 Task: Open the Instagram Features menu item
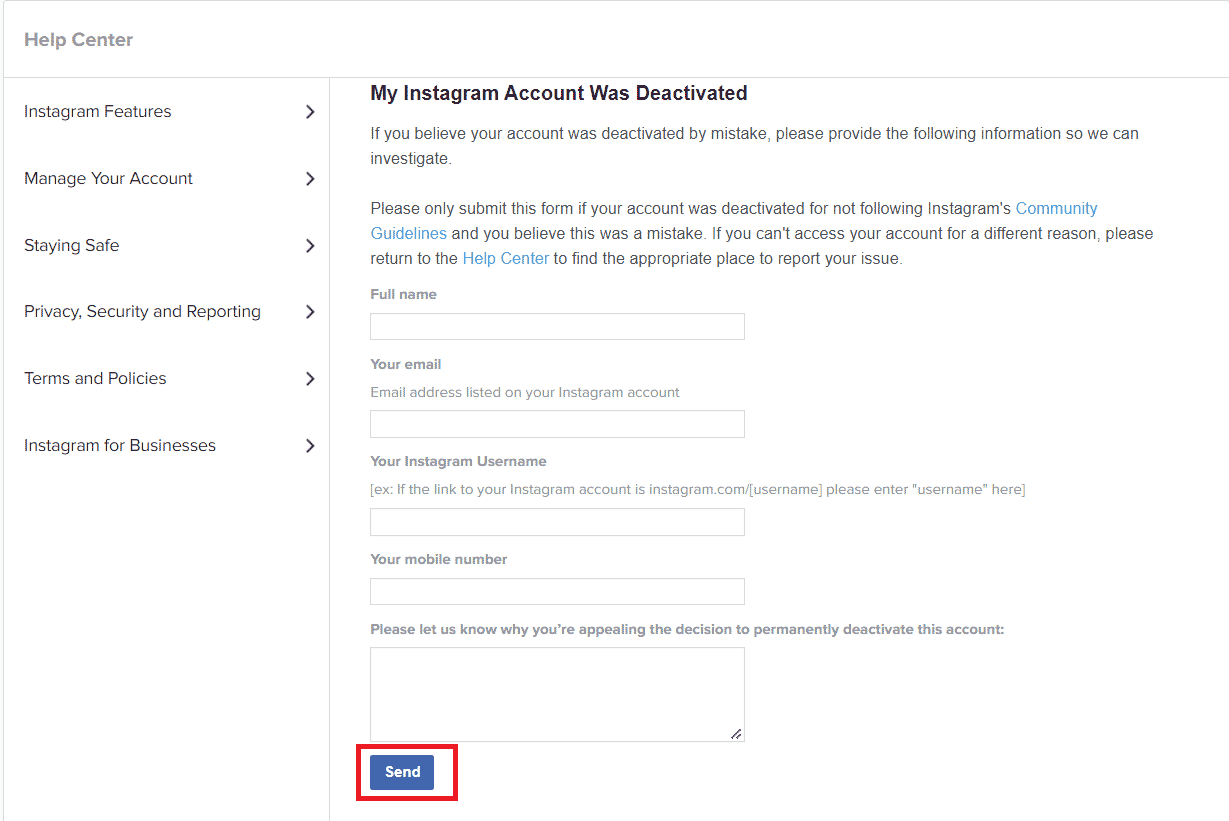coord(98,112)
